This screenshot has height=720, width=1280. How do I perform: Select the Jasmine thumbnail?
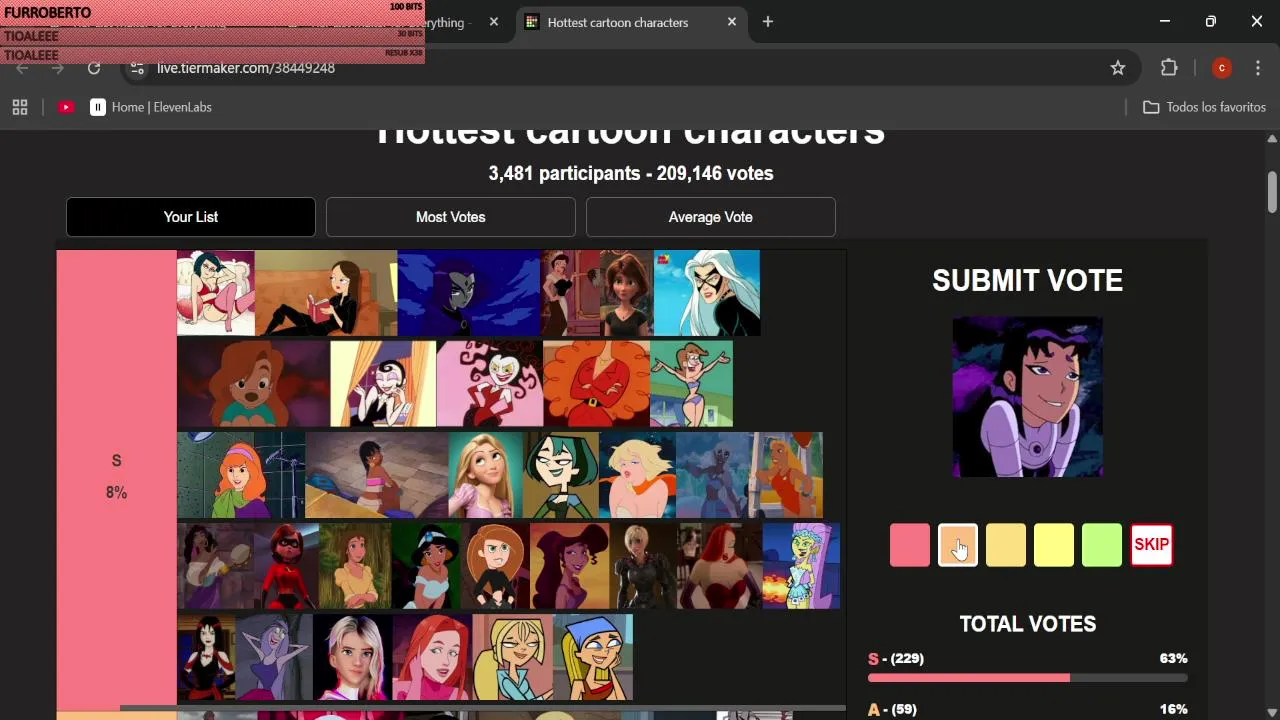click(x=426, y=566)
